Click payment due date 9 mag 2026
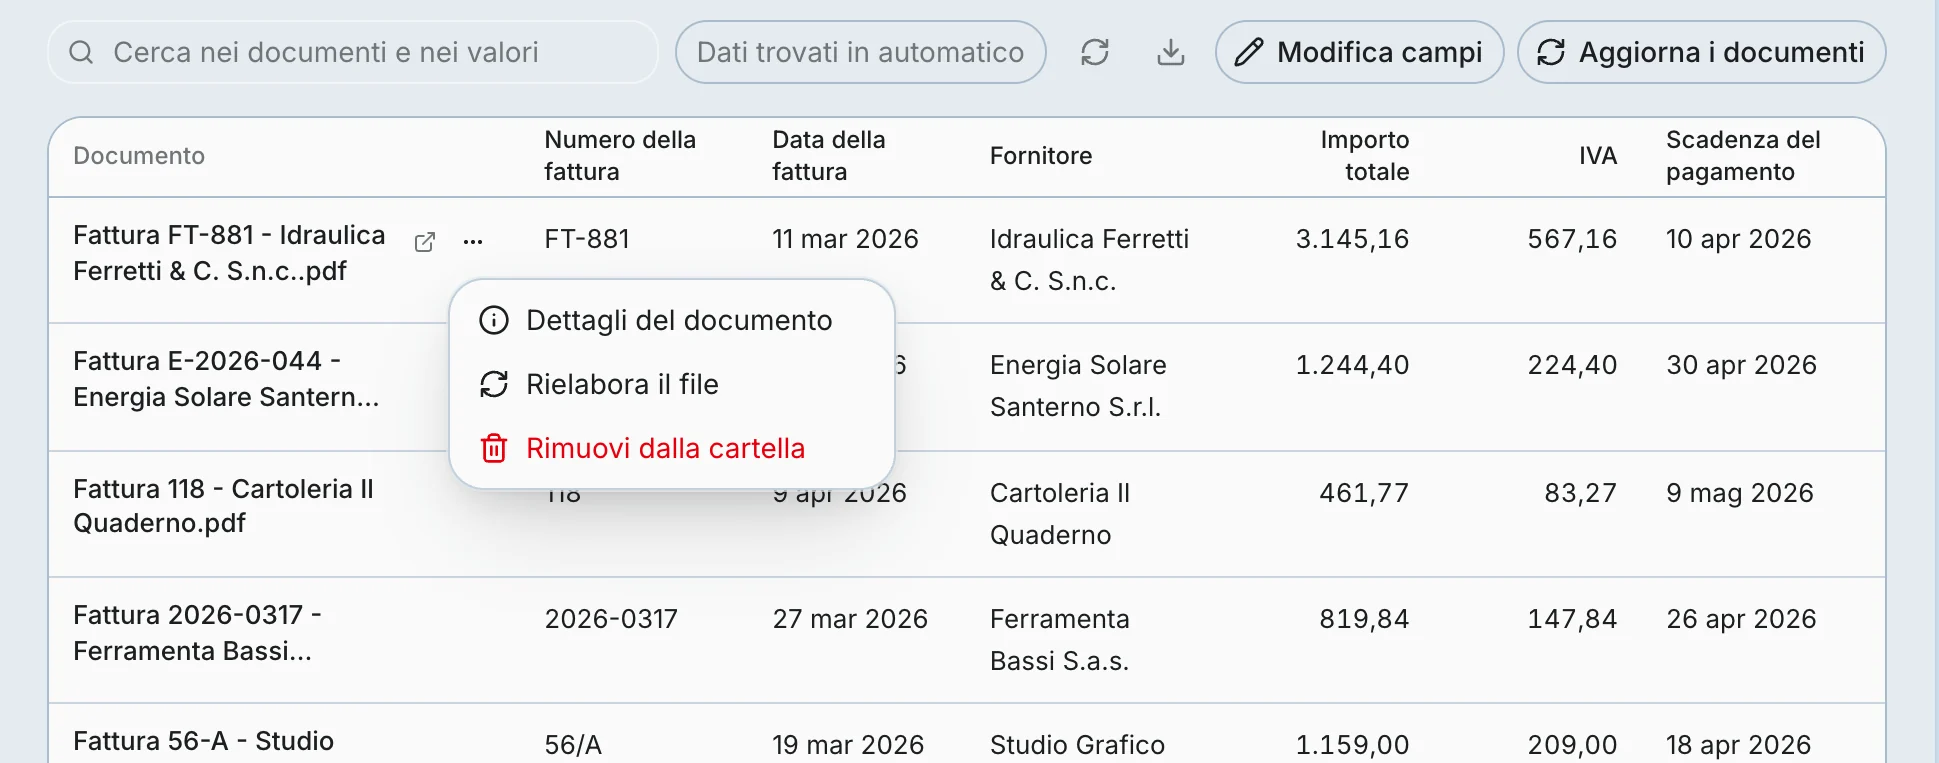This screenshot has width=1939, height=763. (1740, 493)
